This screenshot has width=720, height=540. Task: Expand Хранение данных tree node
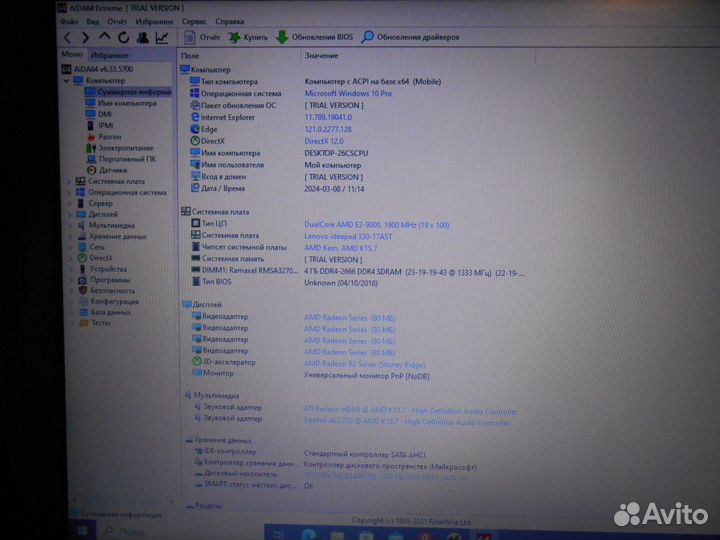70,236
